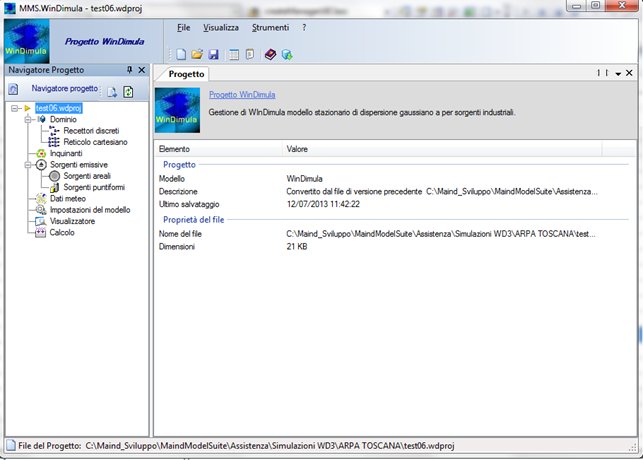Click the File del Progetto path in status bar
Viewport: 643px width, 460px height.
[x=270, y=446]
